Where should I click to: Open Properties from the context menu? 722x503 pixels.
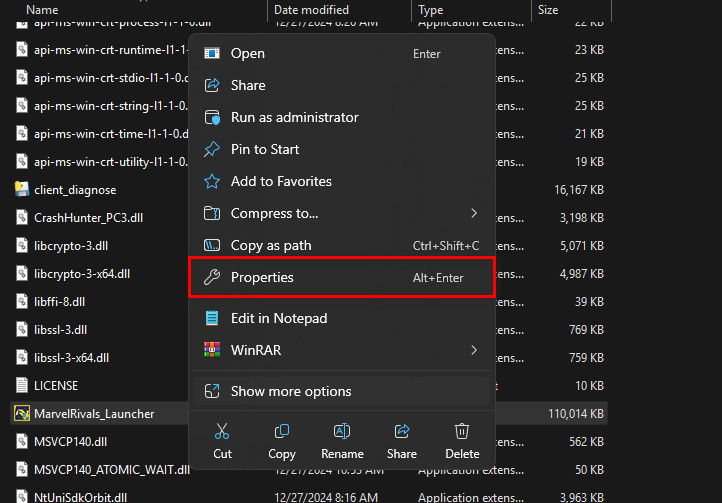pos(342,277)
